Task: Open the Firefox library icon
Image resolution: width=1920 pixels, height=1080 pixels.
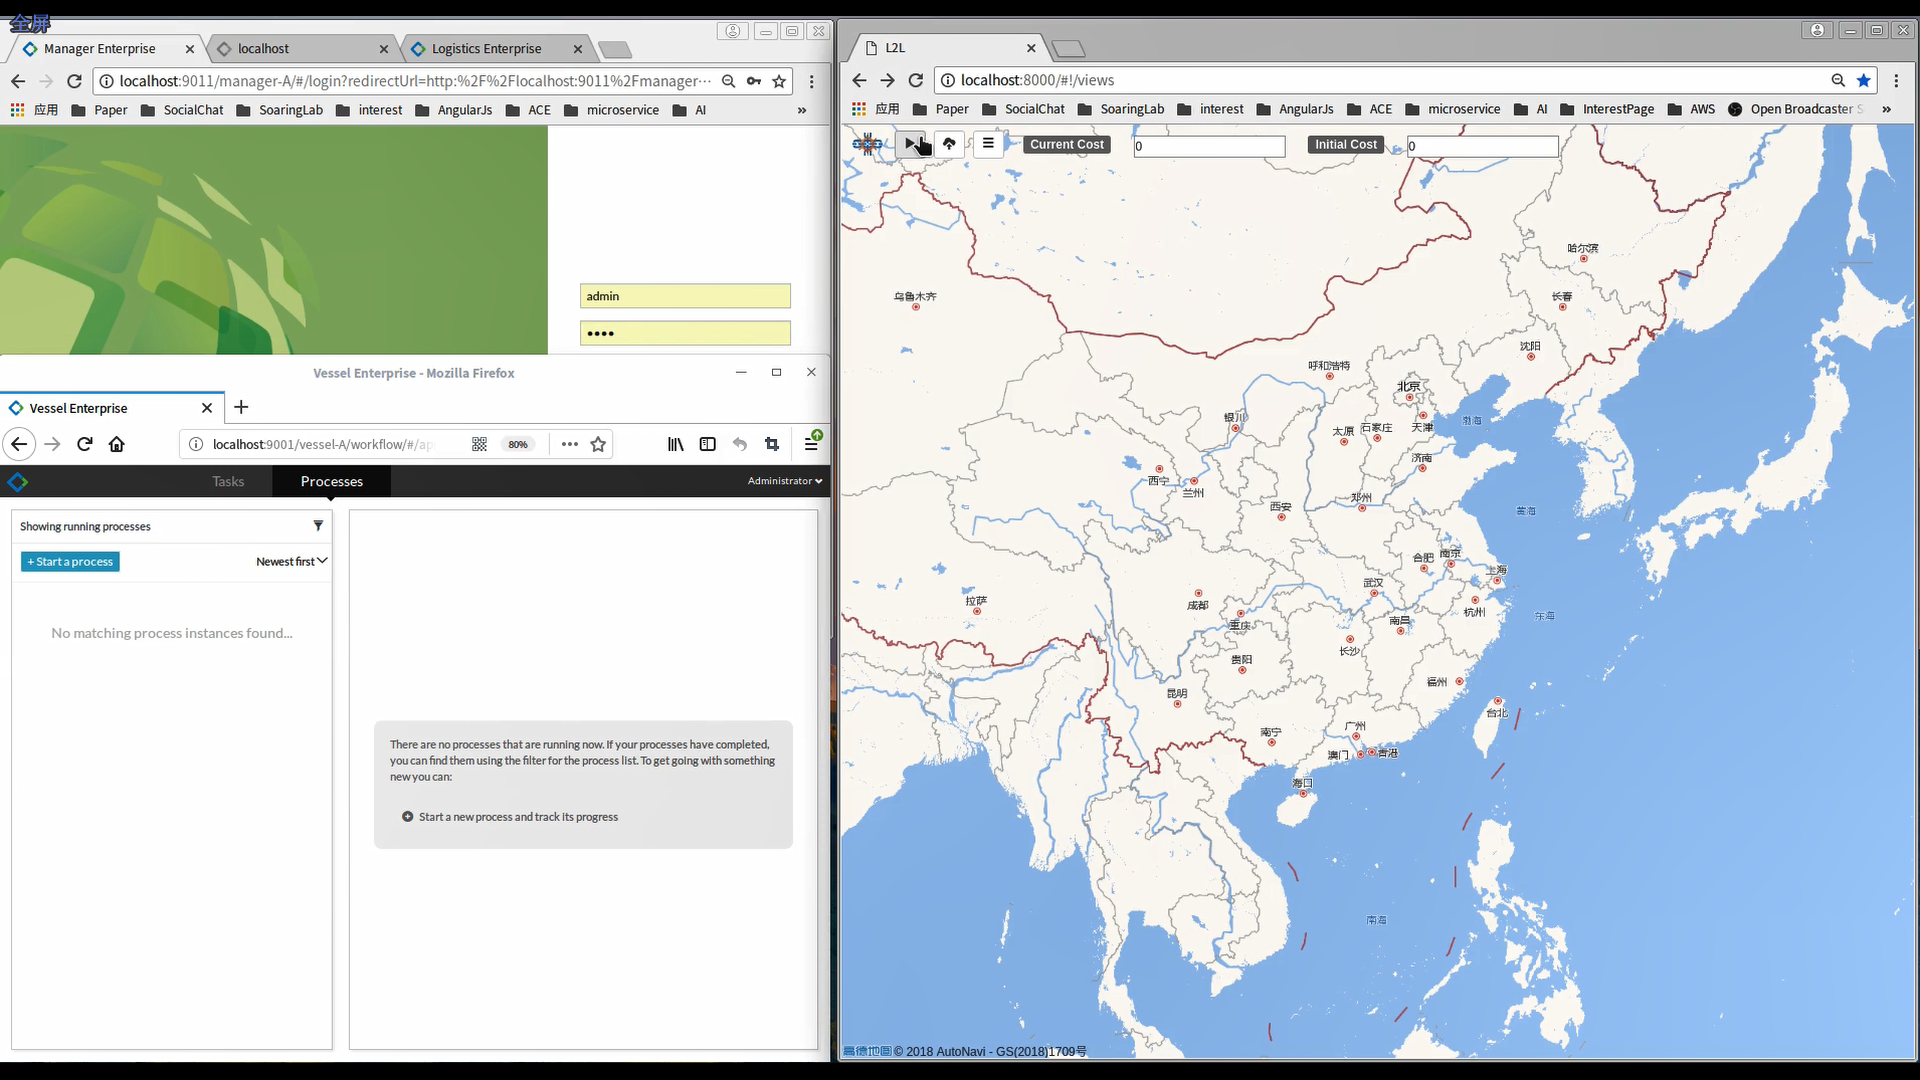Action: click(676, 444)
